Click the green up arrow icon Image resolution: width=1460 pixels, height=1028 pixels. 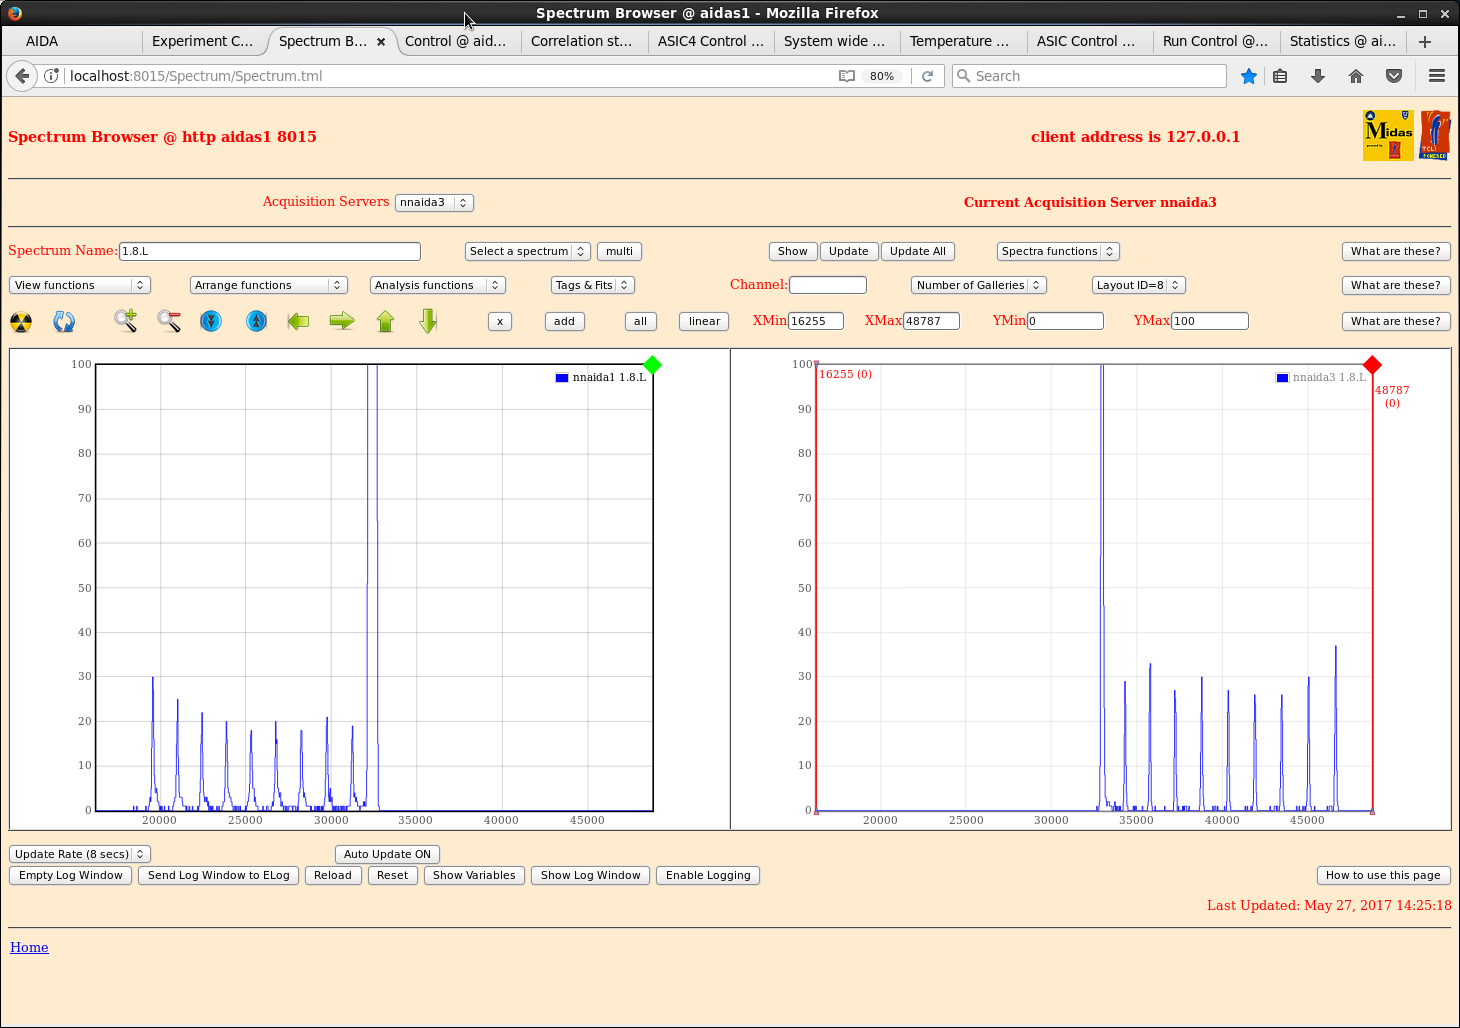tap(386, 321)
